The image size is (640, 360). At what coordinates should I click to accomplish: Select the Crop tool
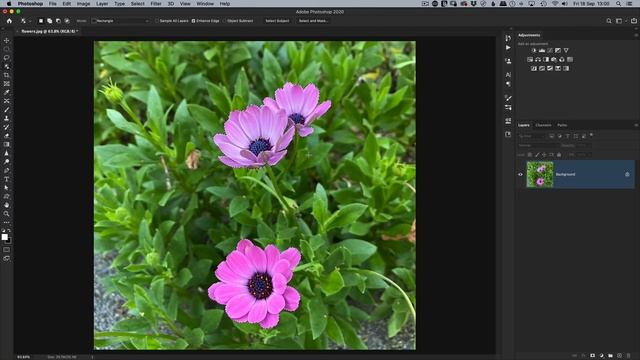pos(7,75)
